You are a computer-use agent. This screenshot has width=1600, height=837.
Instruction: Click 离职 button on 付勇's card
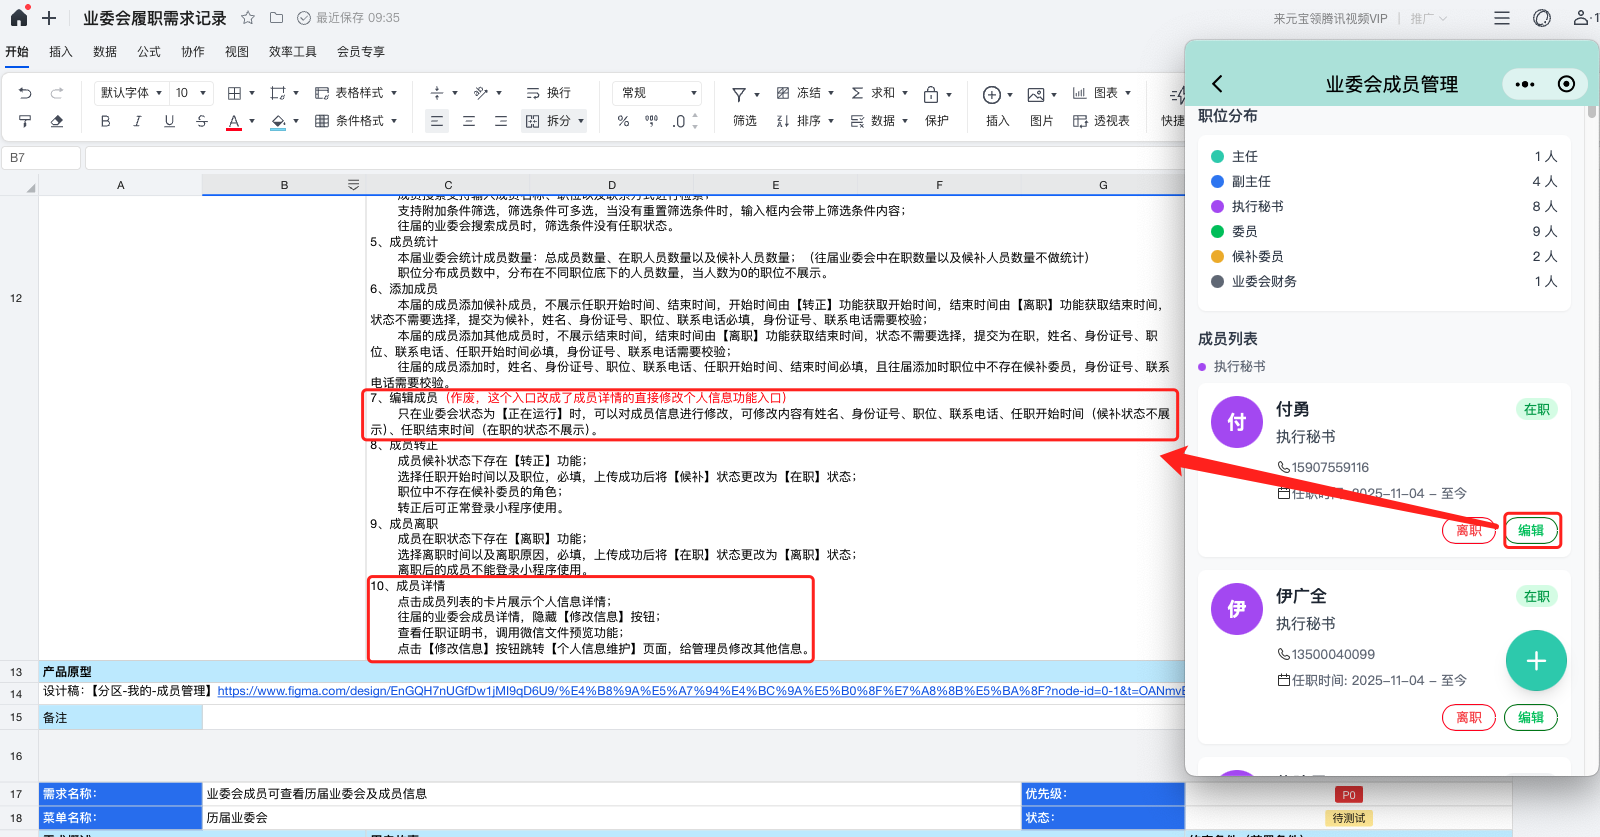point(1469,530)
